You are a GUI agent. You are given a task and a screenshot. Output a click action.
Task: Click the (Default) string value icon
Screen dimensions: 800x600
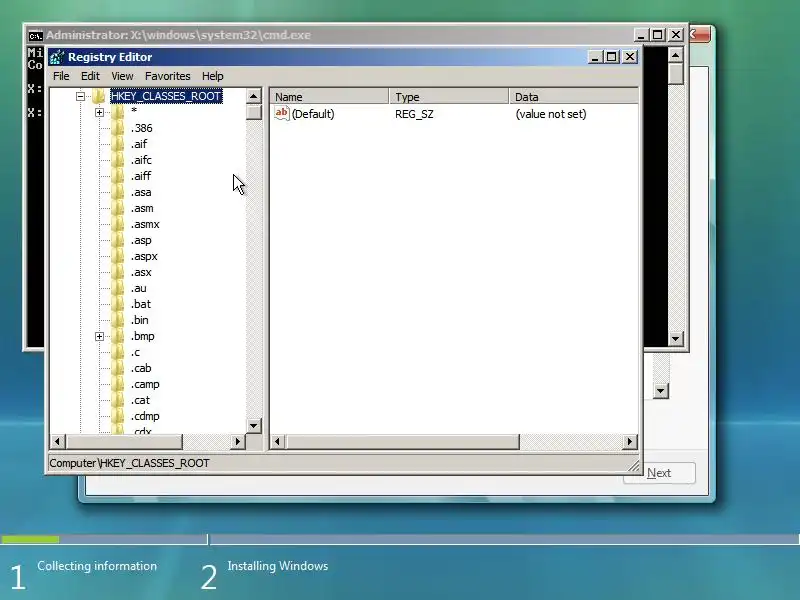pos(282,113)
